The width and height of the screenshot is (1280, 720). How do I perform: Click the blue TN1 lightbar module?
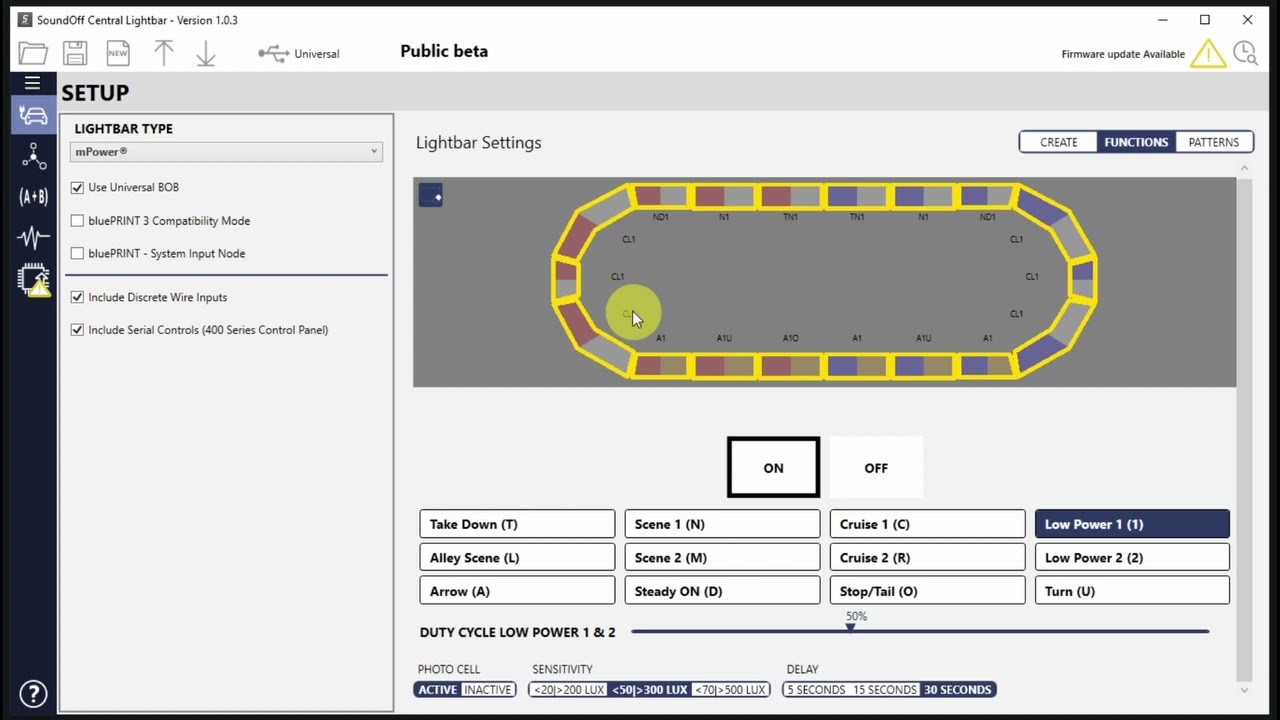pyautogui.click(x=857, y=197)
